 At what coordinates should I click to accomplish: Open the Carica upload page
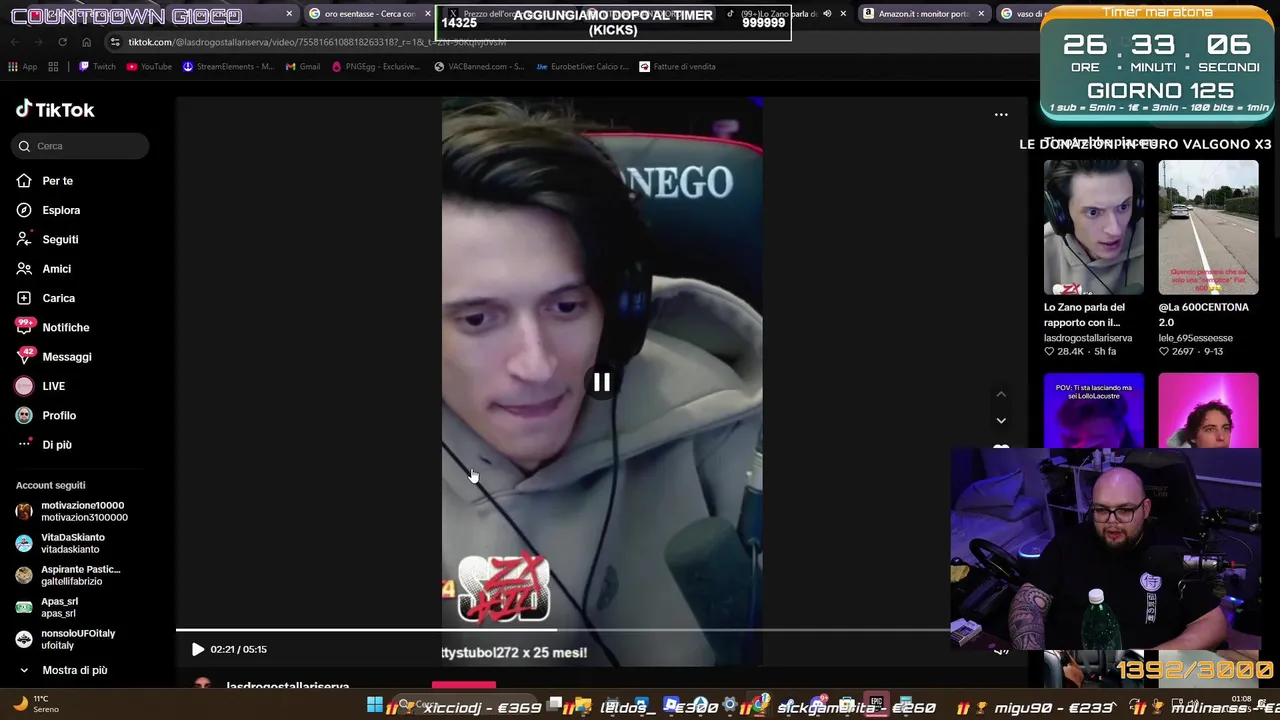click(x=58, y=298)
